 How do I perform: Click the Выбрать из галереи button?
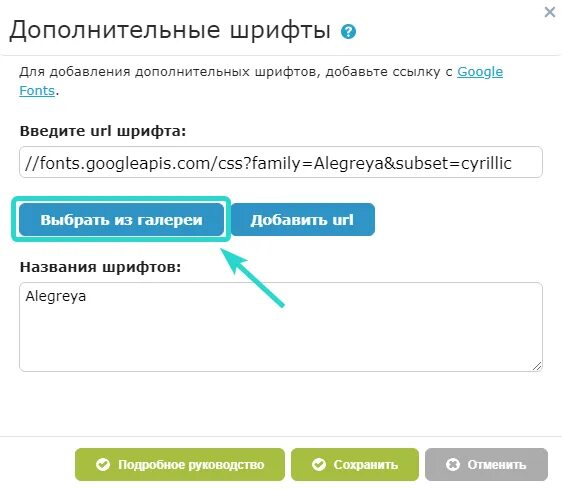[121, 219]
